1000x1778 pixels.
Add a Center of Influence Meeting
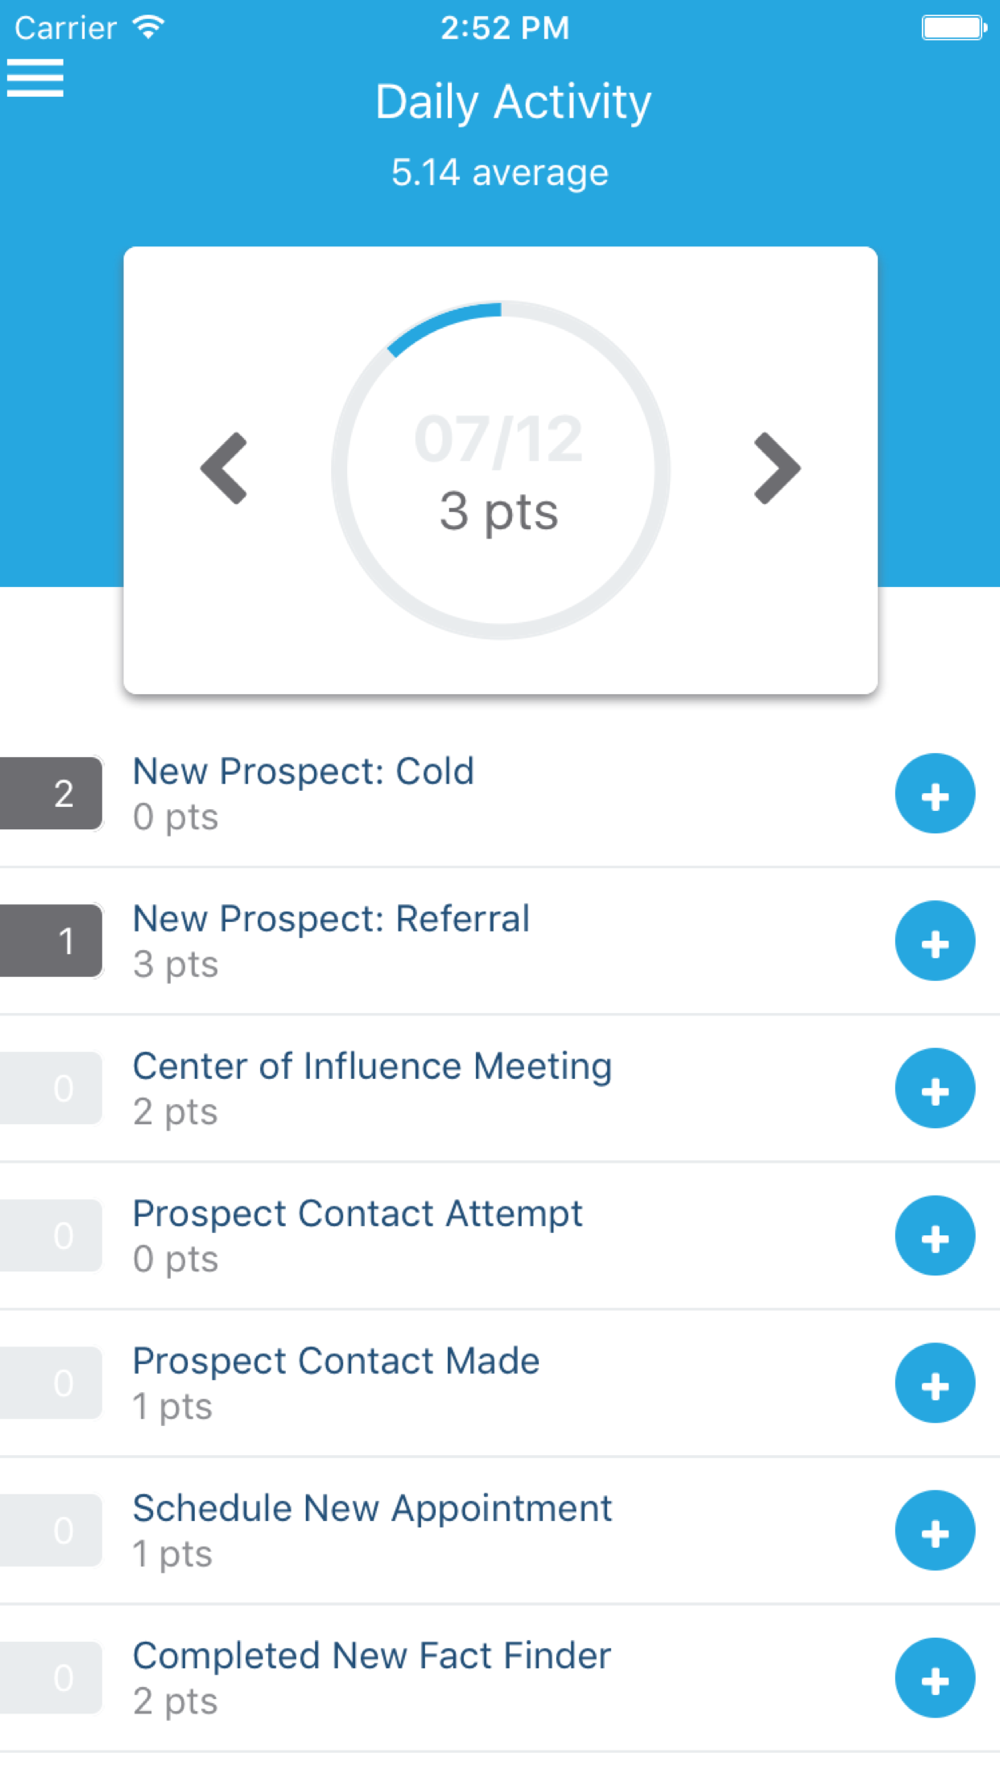coord(934,1089)
